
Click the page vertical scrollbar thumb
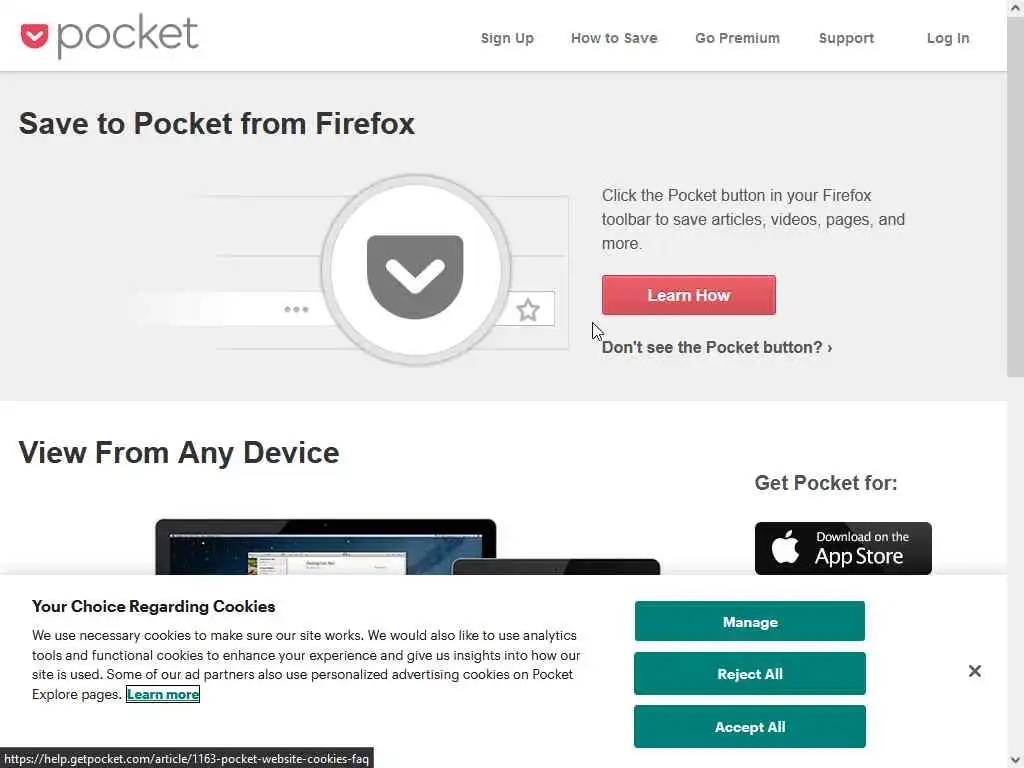coord(1015,200)
